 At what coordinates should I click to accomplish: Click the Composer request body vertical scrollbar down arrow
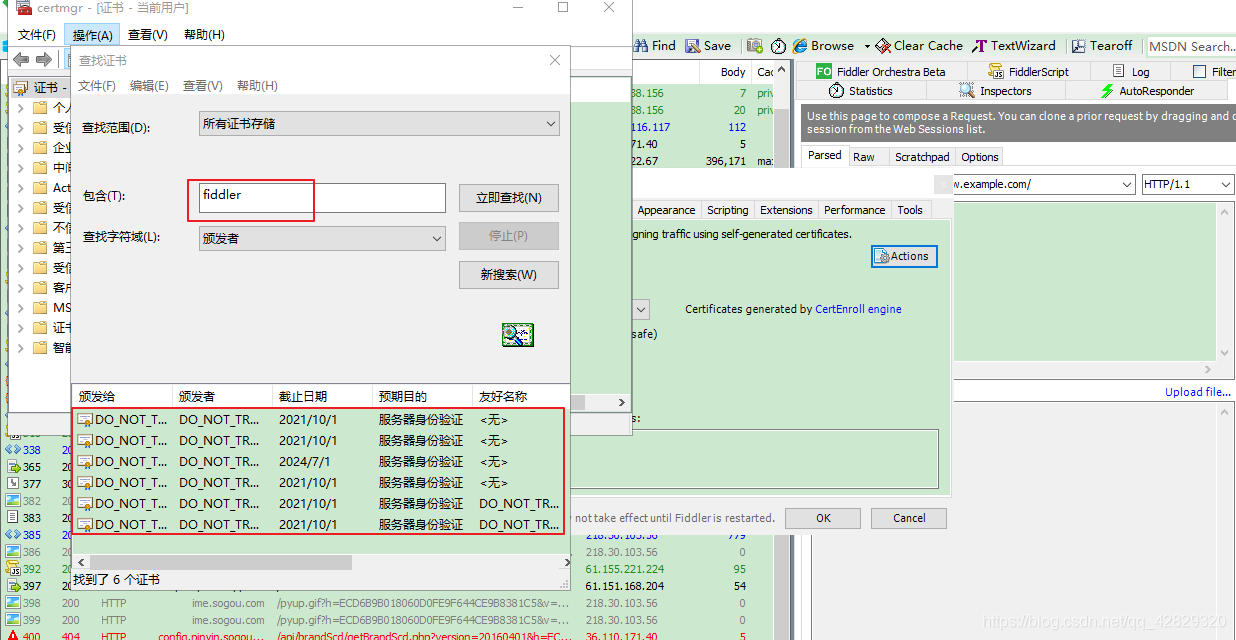point(1224,352)
